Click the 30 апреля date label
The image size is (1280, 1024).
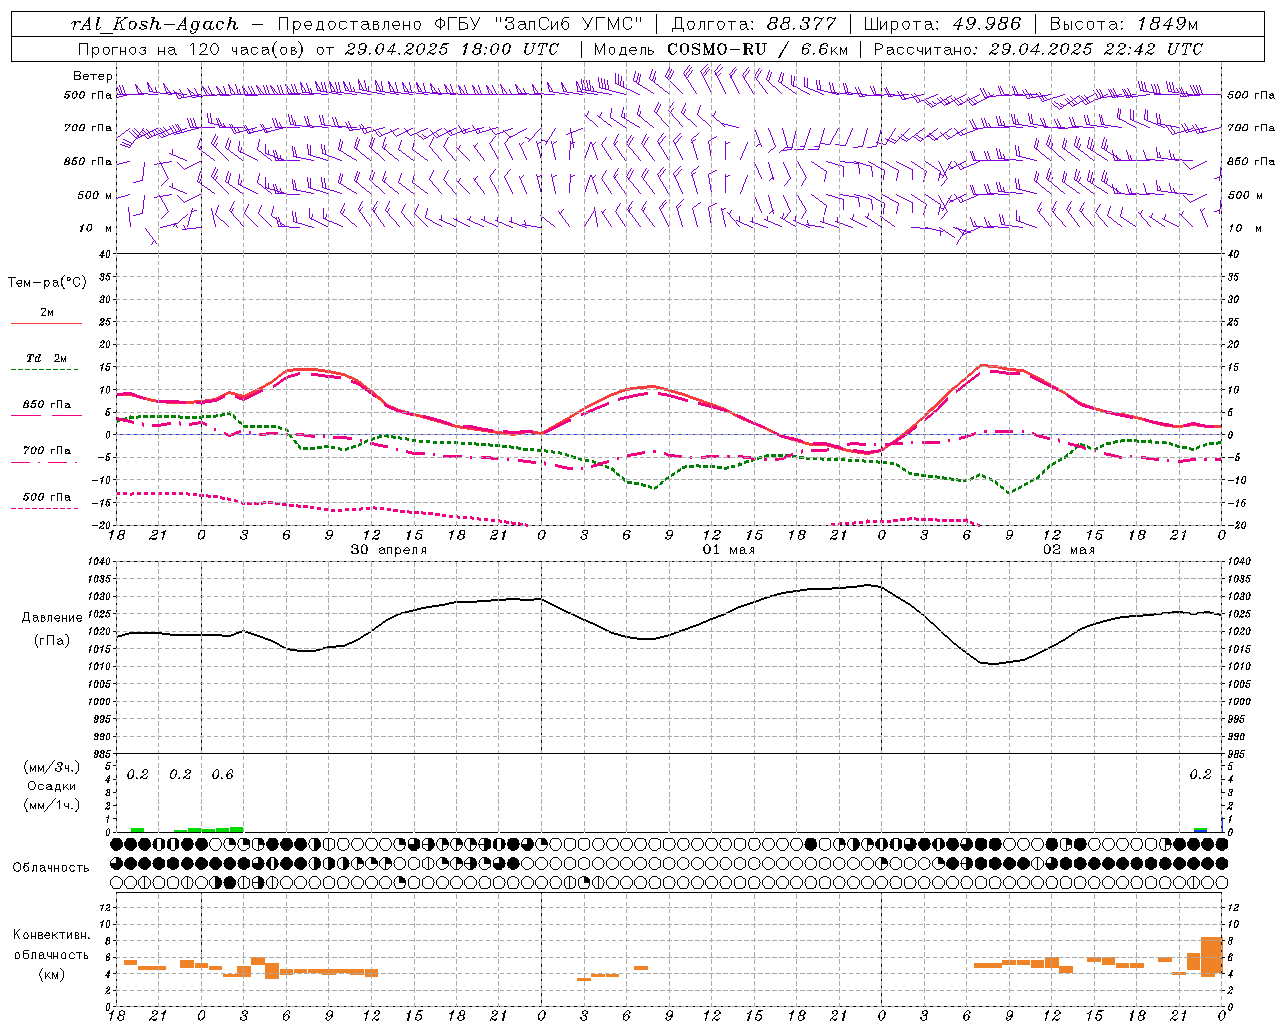click(389, 550)
